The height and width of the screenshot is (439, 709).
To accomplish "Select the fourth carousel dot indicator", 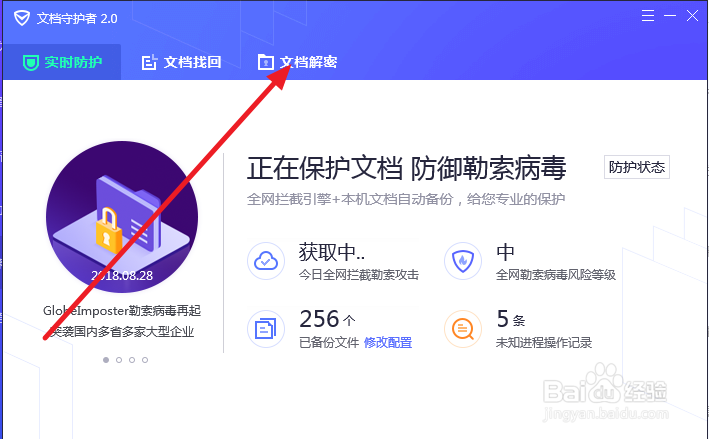I will pos(145,360).
